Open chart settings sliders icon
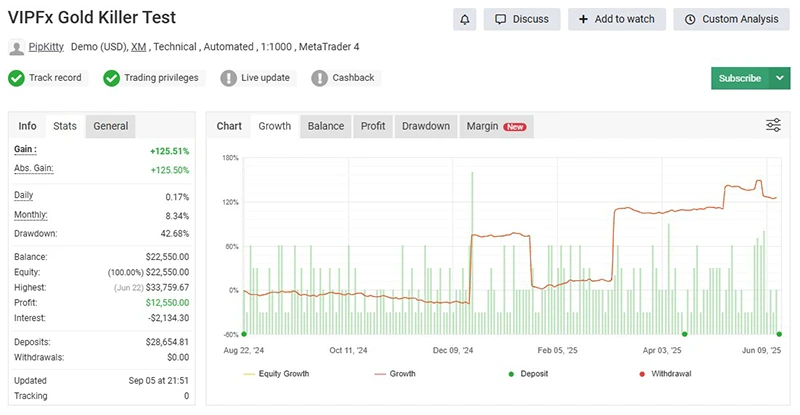Screen dimensions: 800x415 pos(773,125)
